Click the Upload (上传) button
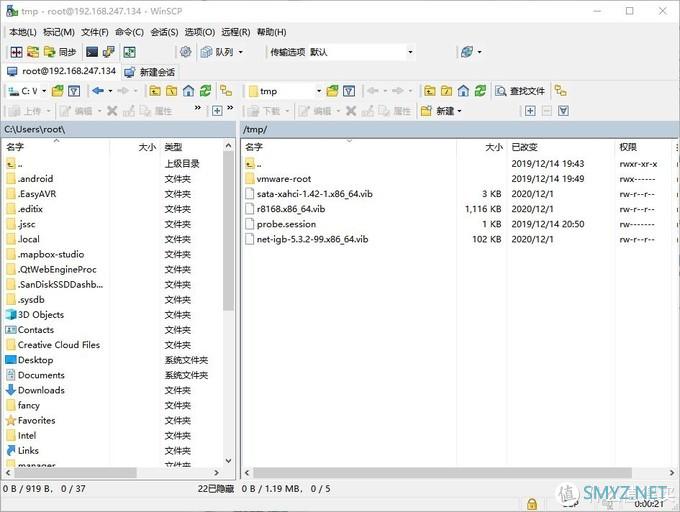Viewport: 680px width, 512px height. coord(29,111)
